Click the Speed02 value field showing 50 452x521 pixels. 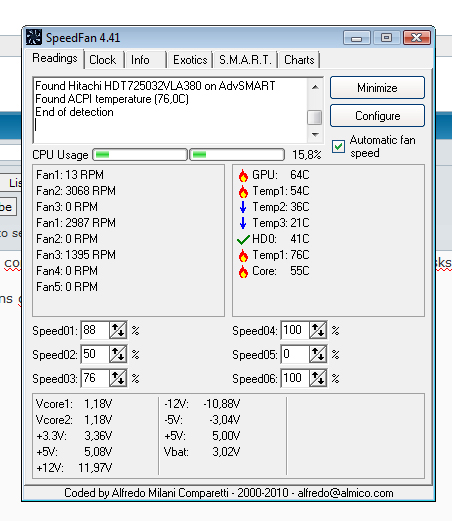pos(95,354)
